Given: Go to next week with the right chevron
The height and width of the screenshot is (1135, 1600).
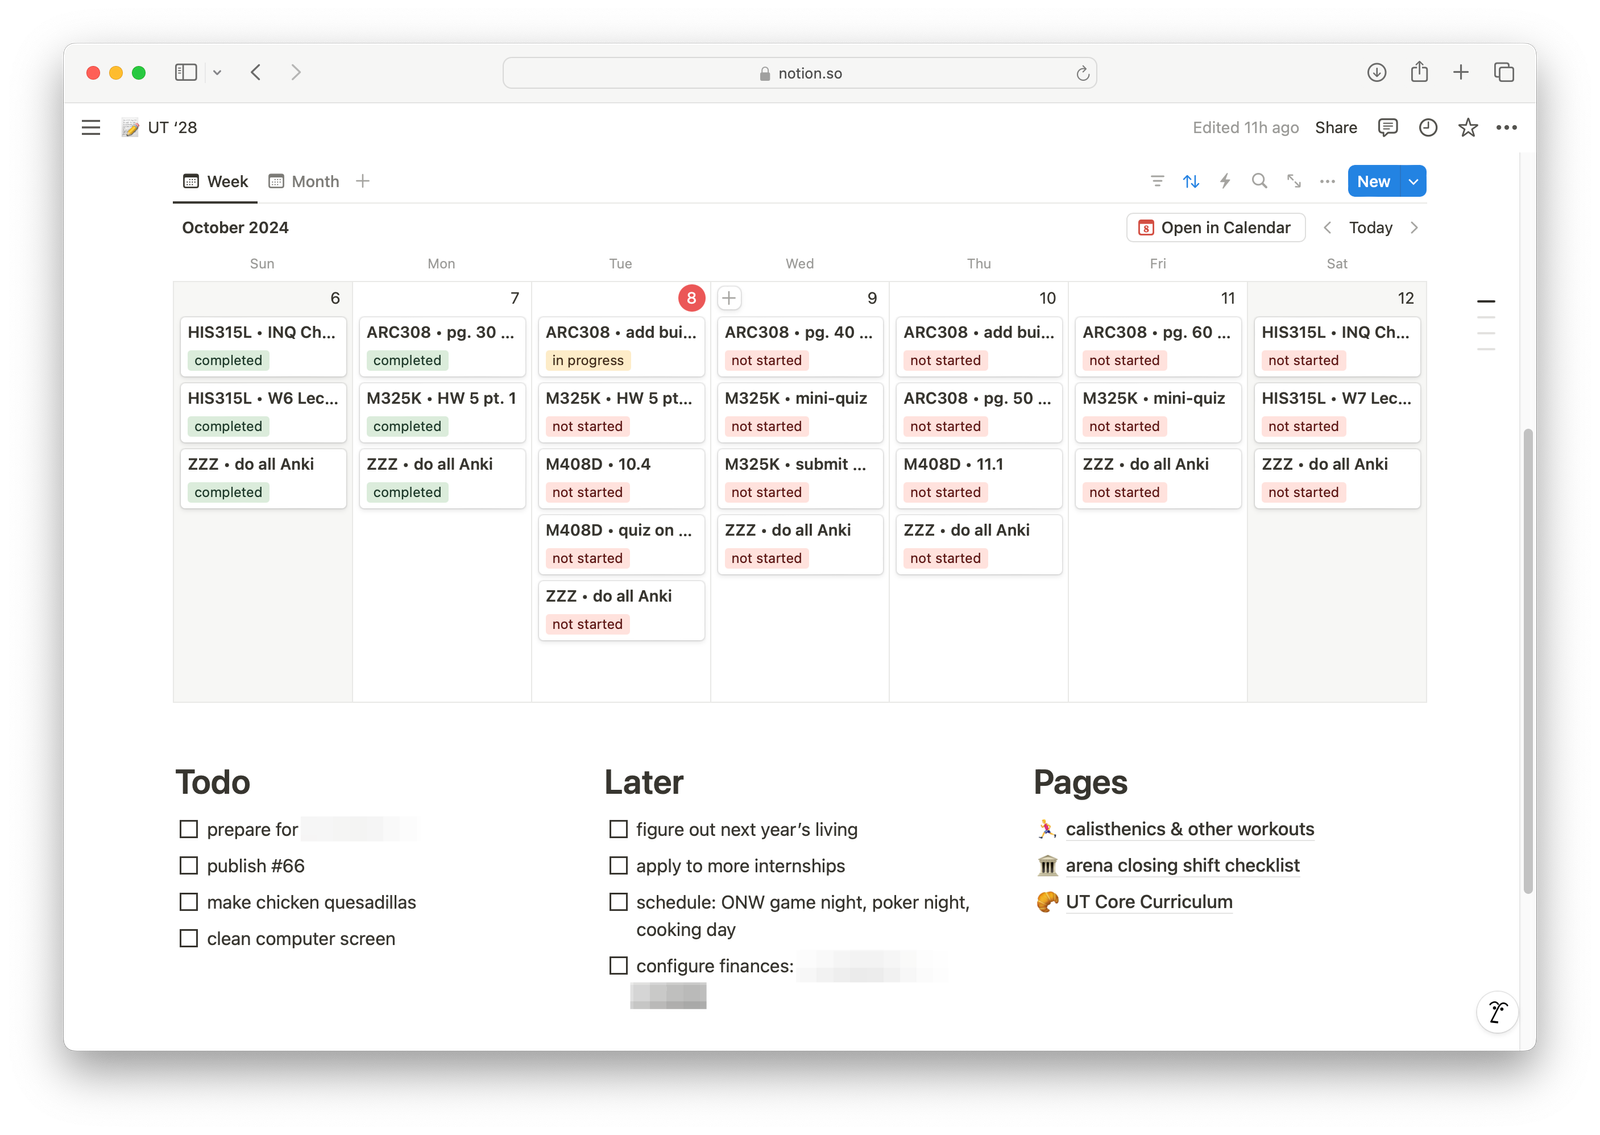Looking at the screenshot, I should 1414,227.
